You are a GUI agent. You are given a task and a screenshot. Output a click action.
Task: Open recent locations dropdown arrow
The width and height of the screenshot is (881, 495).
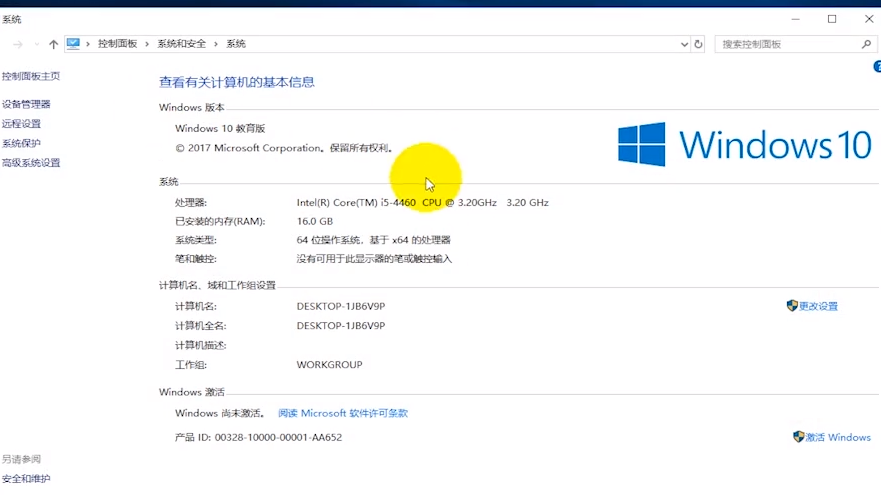[x=37, y=44]
